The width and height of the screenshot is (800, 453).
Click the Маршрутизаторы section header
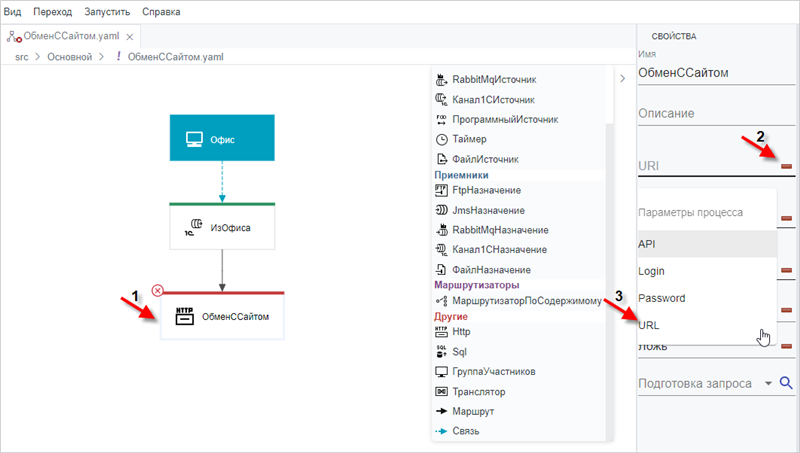pyautogui.click(x=477, y=285)
